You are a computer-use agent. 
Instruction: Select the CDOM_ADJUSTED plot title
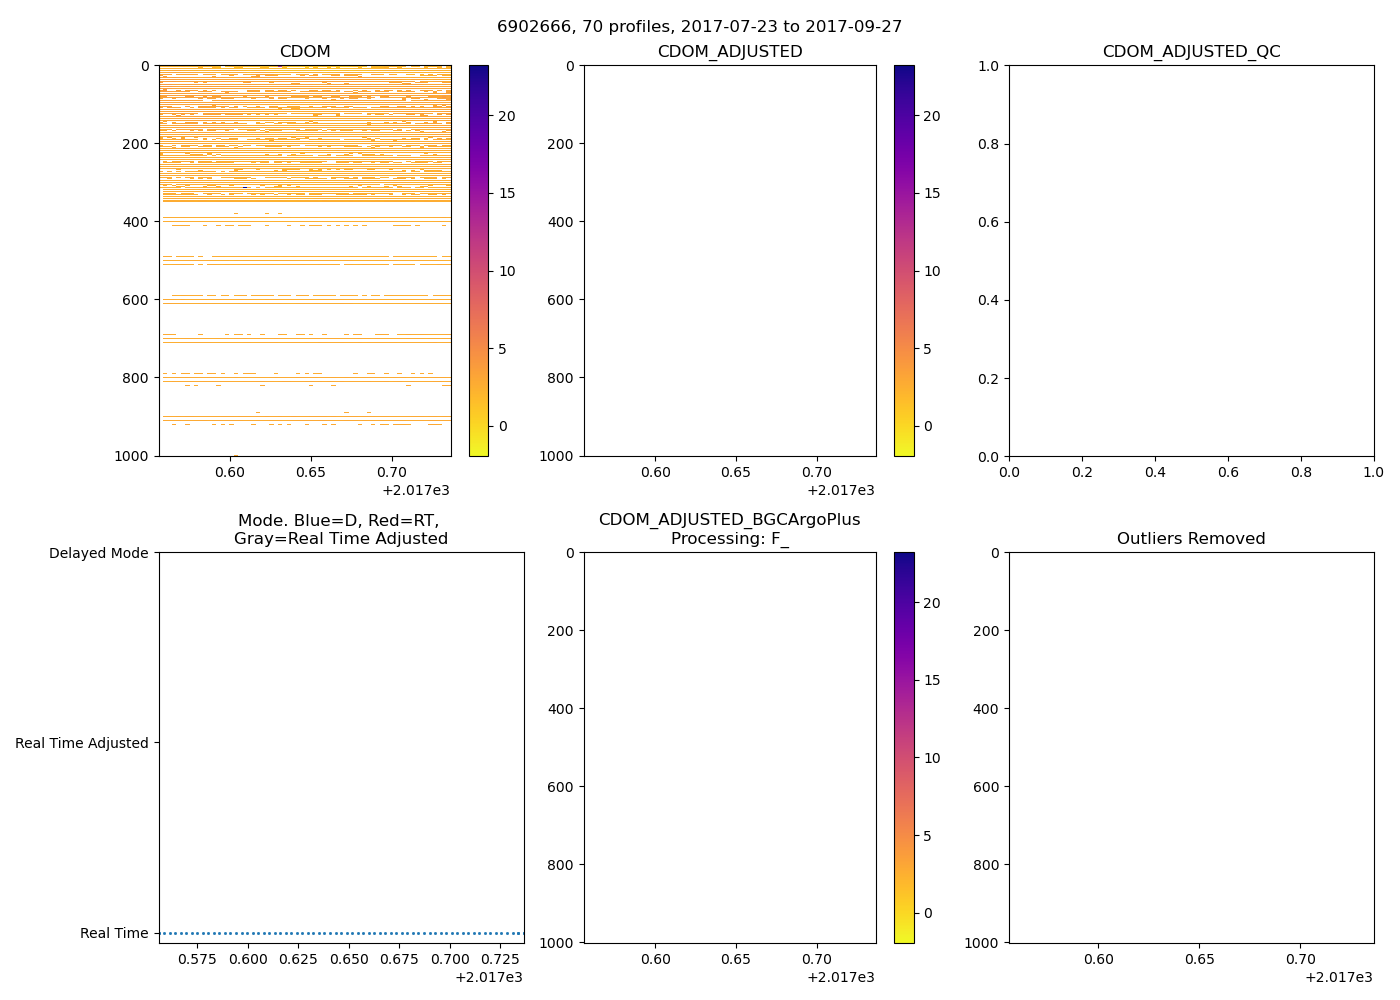pos(729,52)
